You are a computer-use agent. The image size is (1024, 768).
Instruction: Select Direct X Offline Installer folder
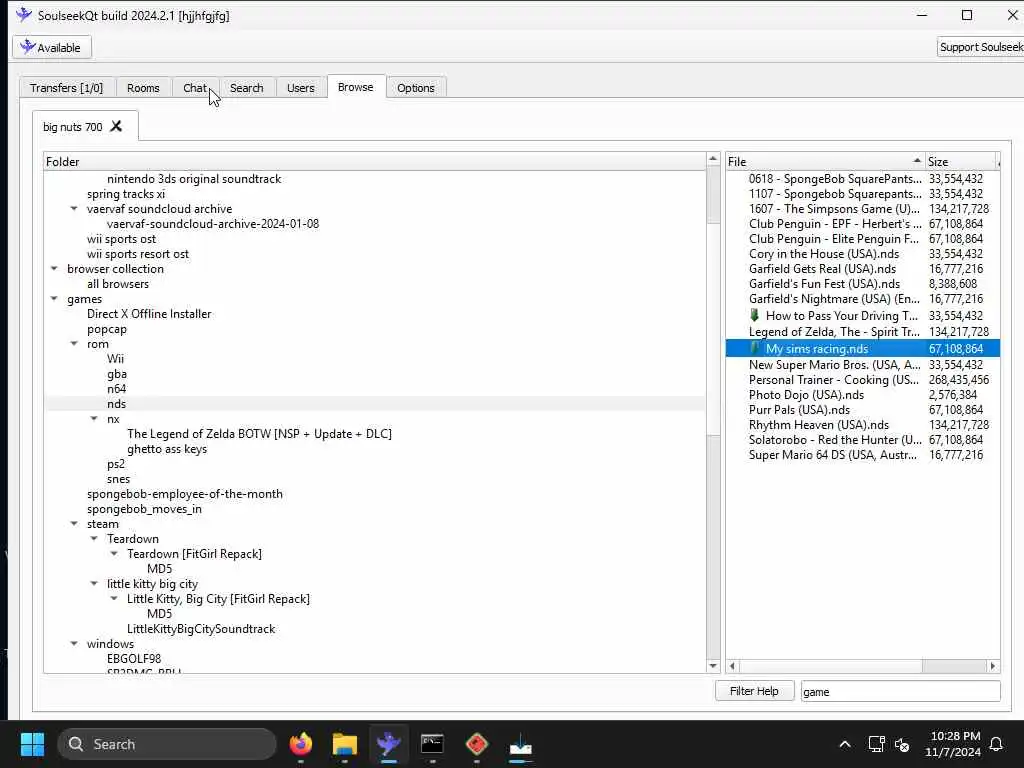click(x=149, y=314)
